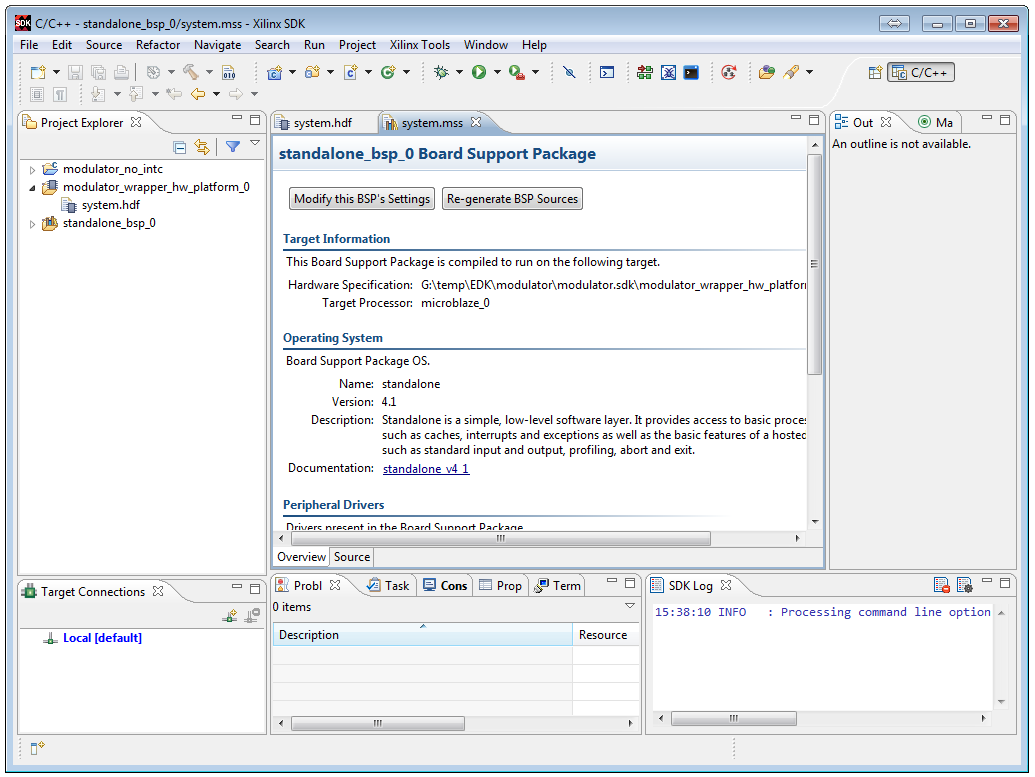Select the C/C++ perspective button
Screen dimensions: 1035x777
point(921,73)
